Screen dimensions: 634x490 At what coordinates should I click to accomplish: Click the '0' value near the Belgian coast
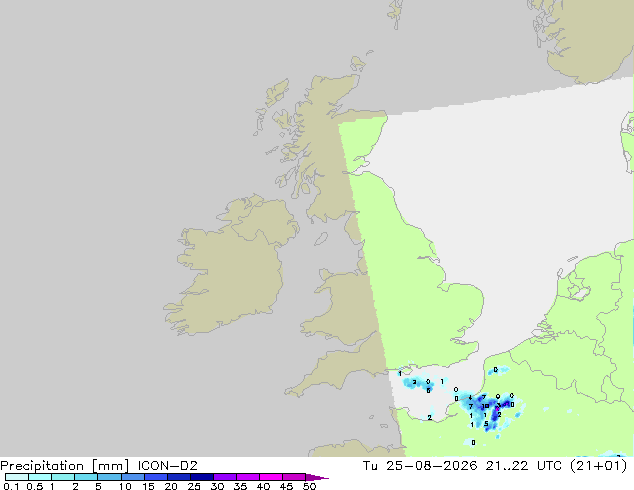click(496, 370)
